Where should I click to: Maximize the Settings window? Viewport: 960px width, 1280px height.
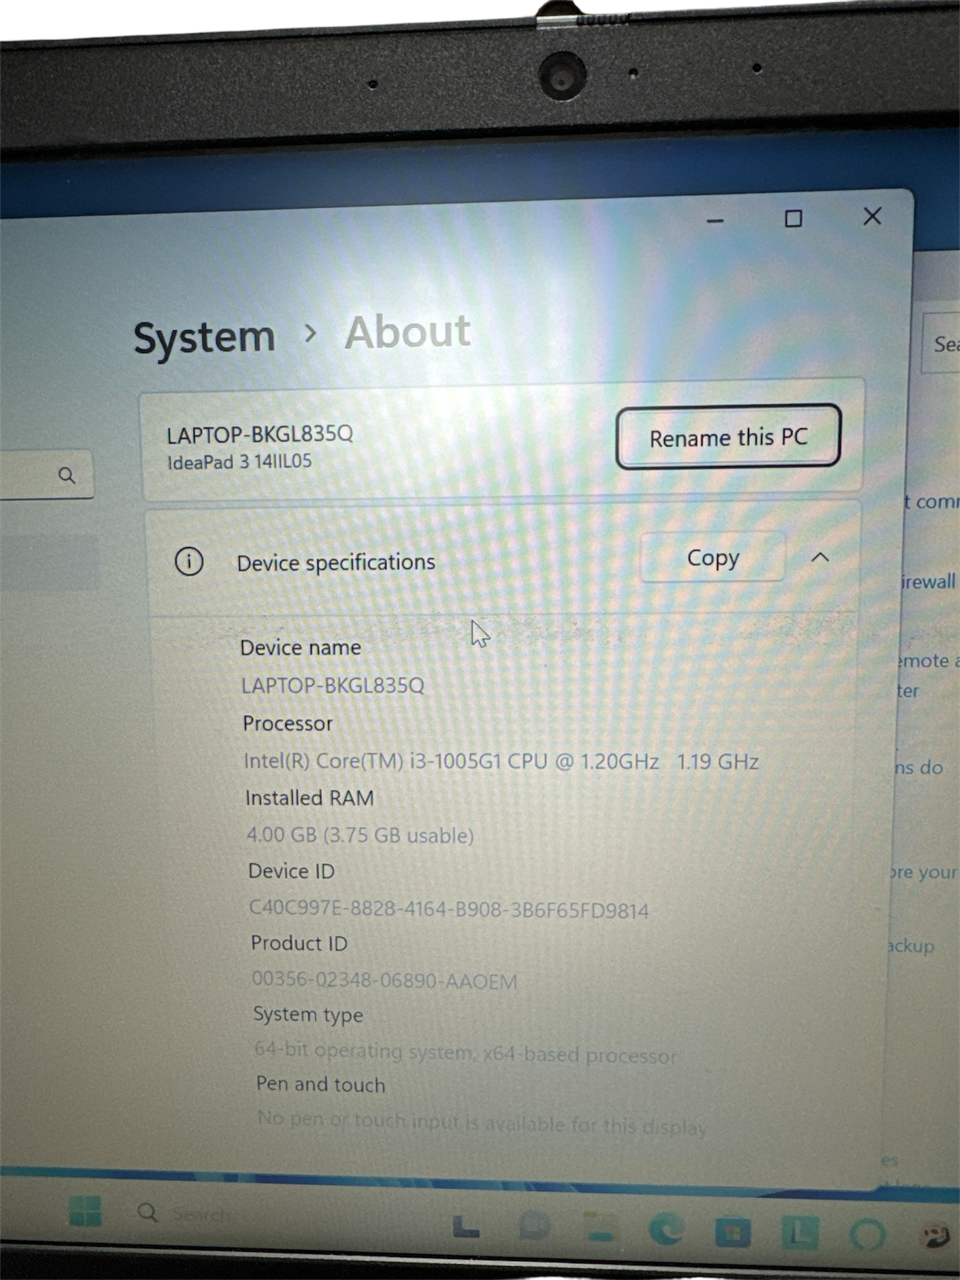tap(793, 218)
